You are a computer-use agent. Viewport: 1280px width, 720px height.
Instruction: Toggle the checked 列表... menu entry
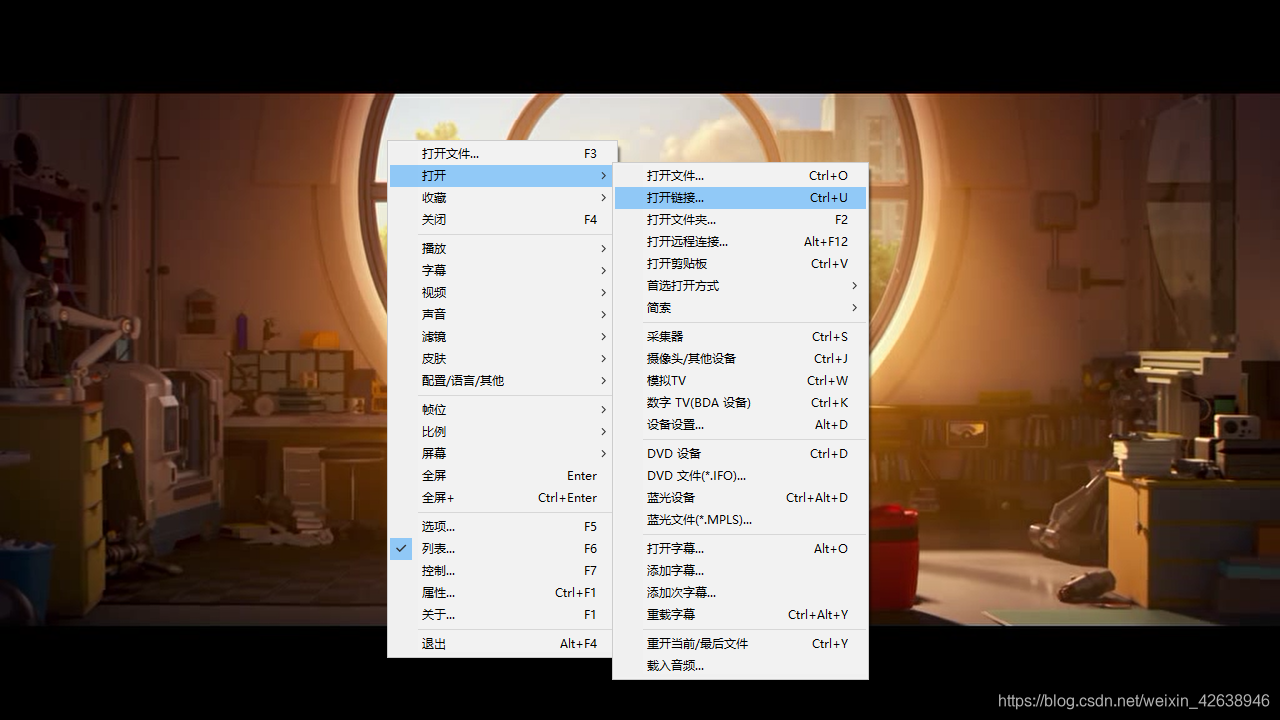point(501,549)
